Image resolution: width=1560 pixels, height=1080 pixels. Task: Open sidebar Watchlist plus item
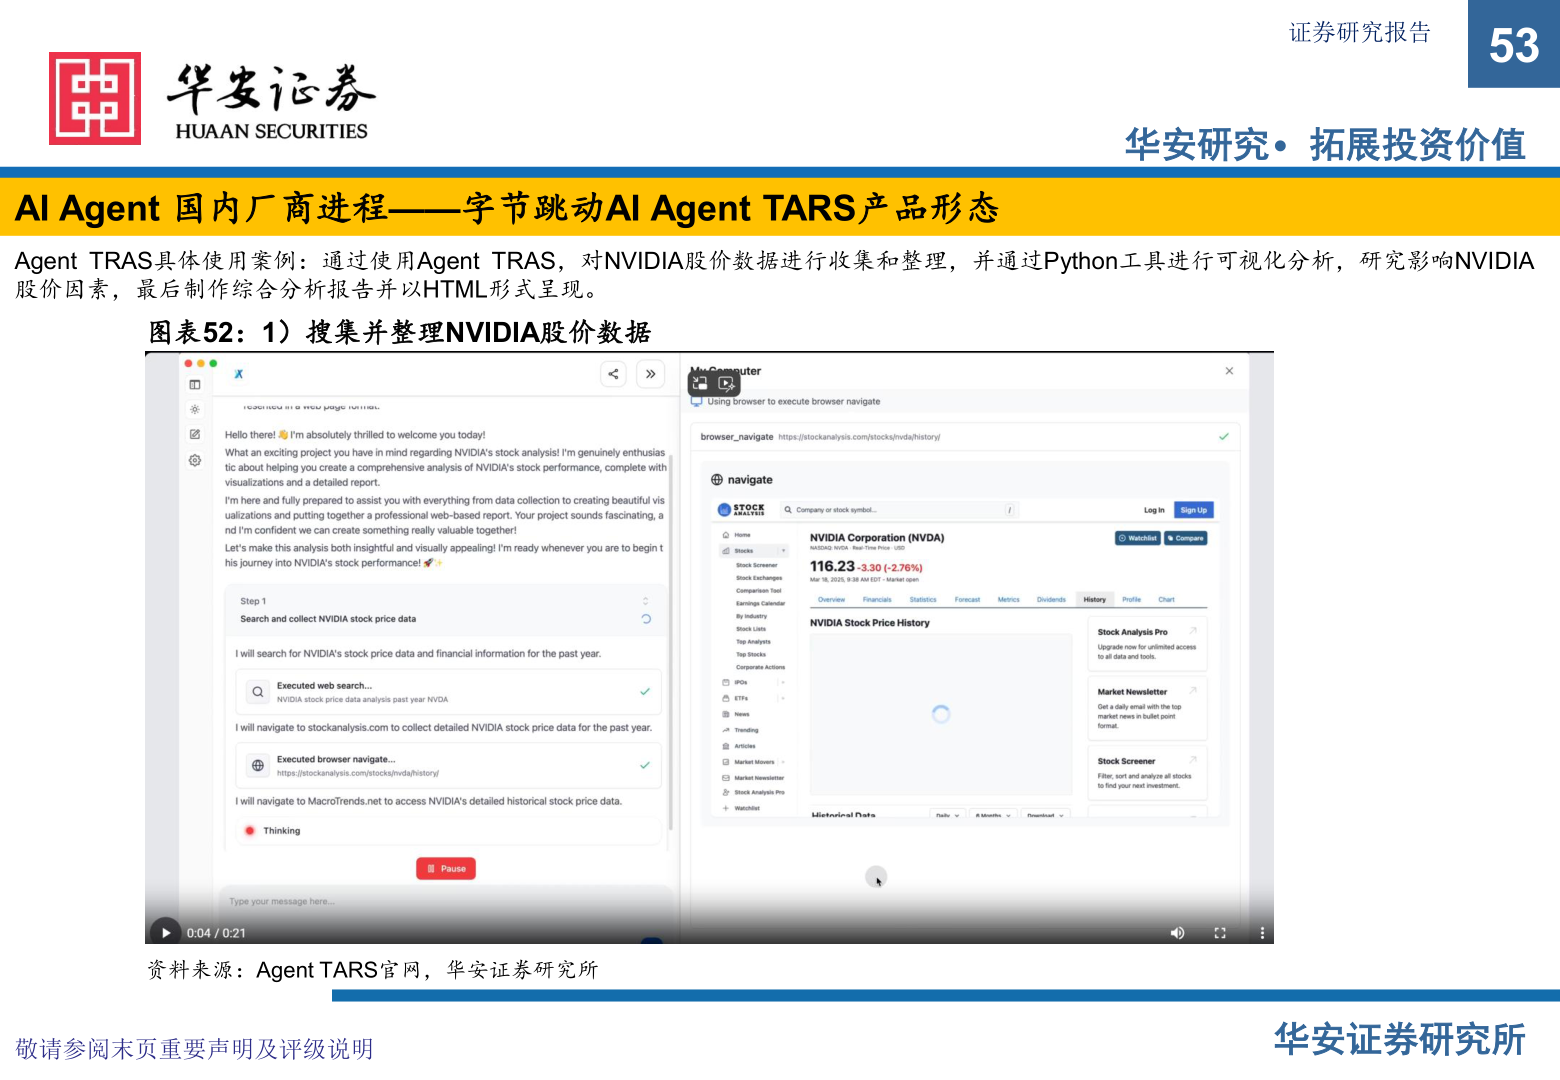pos(746,808)
